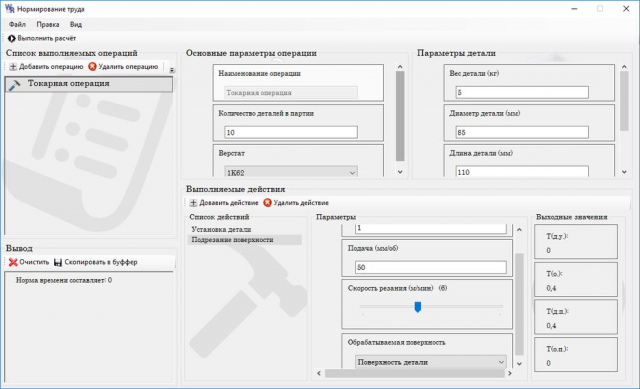Click the Норма времени составляет output text
The image size is (640, 389).
[x=64, y=280]
